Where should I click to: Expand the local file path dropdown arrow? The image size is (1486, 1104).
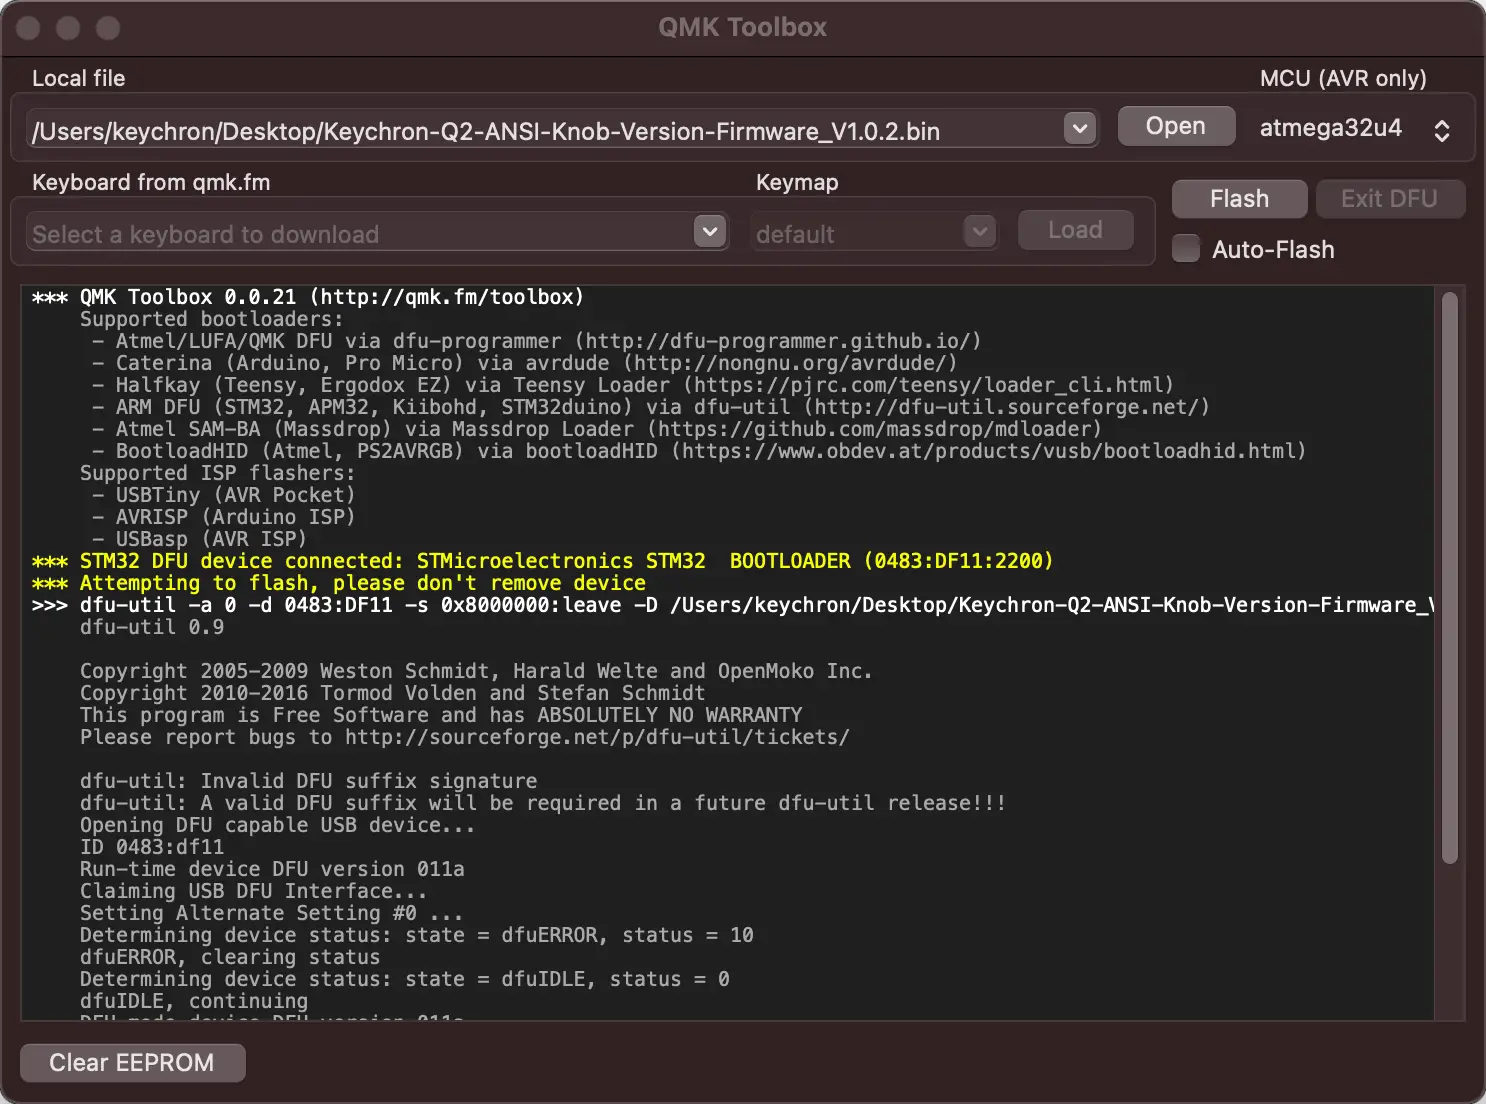[x=1080, y=128]
